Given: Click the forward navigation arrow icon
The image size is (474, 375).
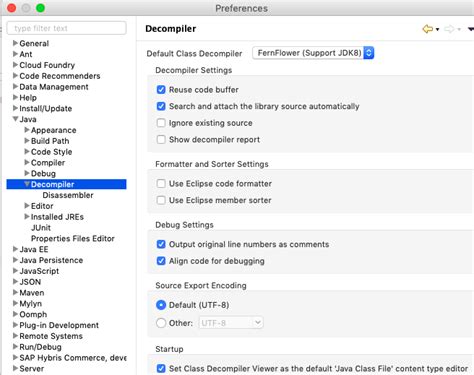Looking at the screenshot, I should [x=449, y=29].
